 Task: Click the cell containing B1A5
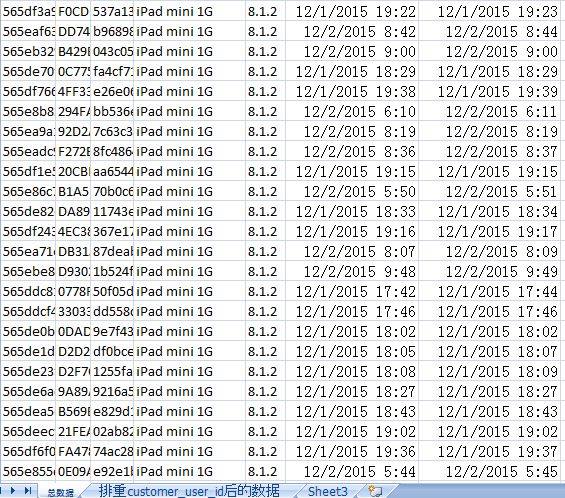[73, 192]
